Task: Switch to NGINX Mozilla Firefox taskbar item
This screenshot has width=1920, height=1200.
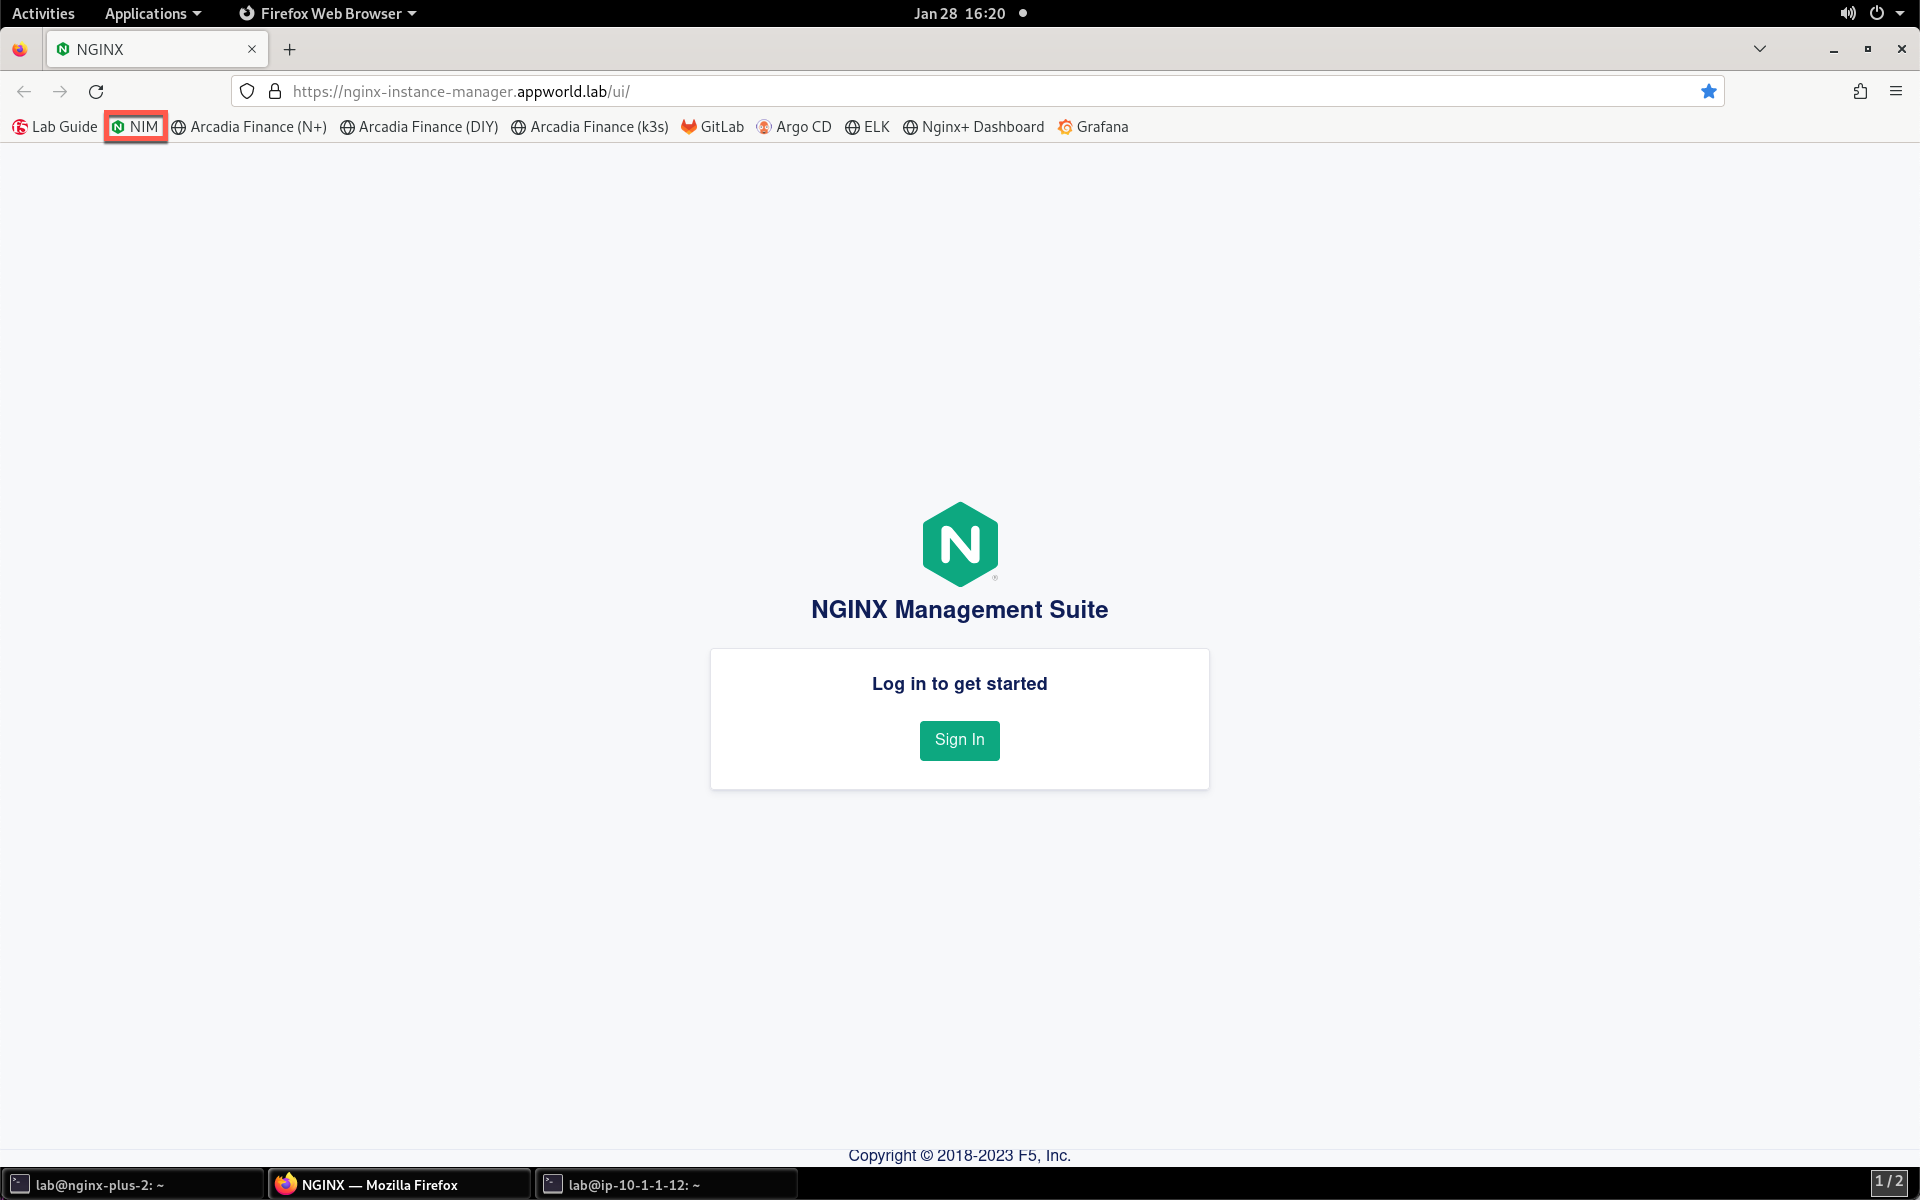Action: point(400,1184)
